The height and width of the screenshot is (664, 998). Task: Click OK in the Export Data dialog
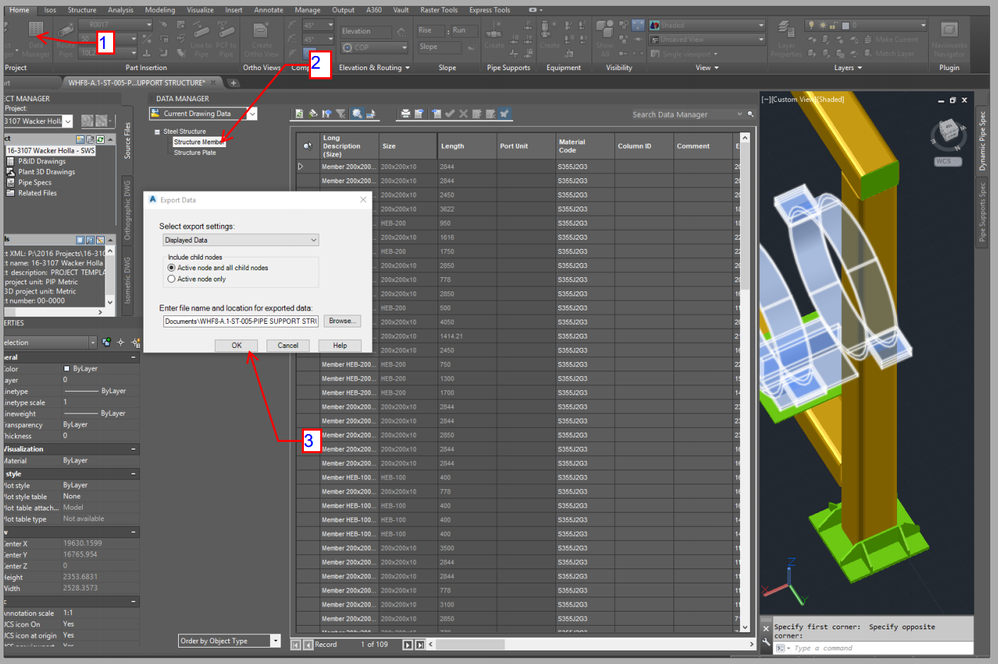coord(236,345)
